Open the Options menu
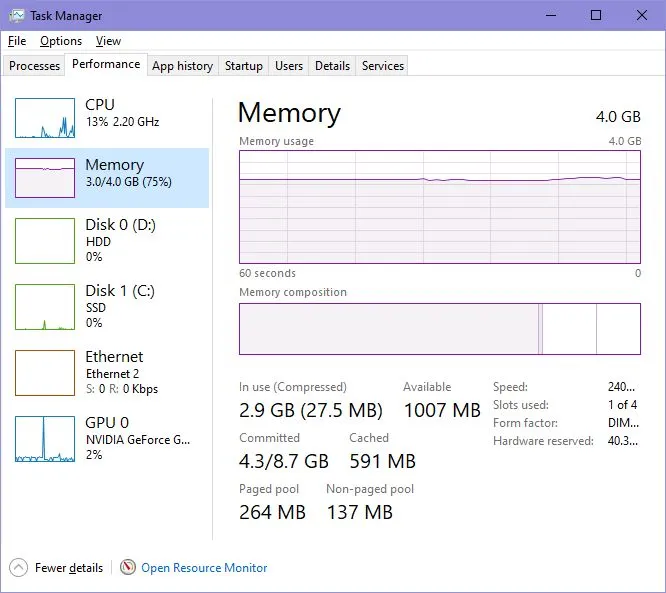This screenshot has width=666, height=593. pos(61,41)
